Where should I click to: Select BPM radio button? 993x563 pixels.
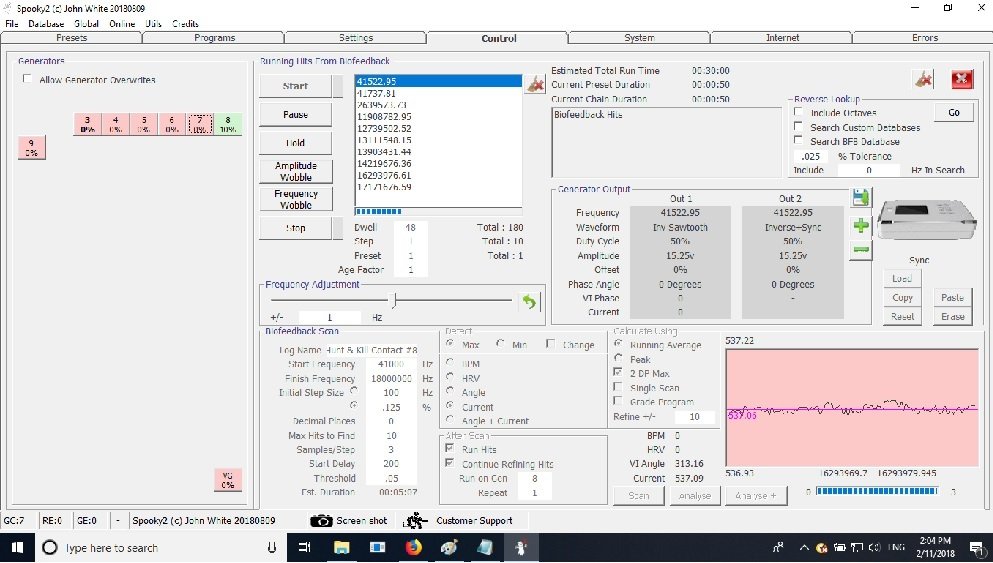click(x=450, y=362)
